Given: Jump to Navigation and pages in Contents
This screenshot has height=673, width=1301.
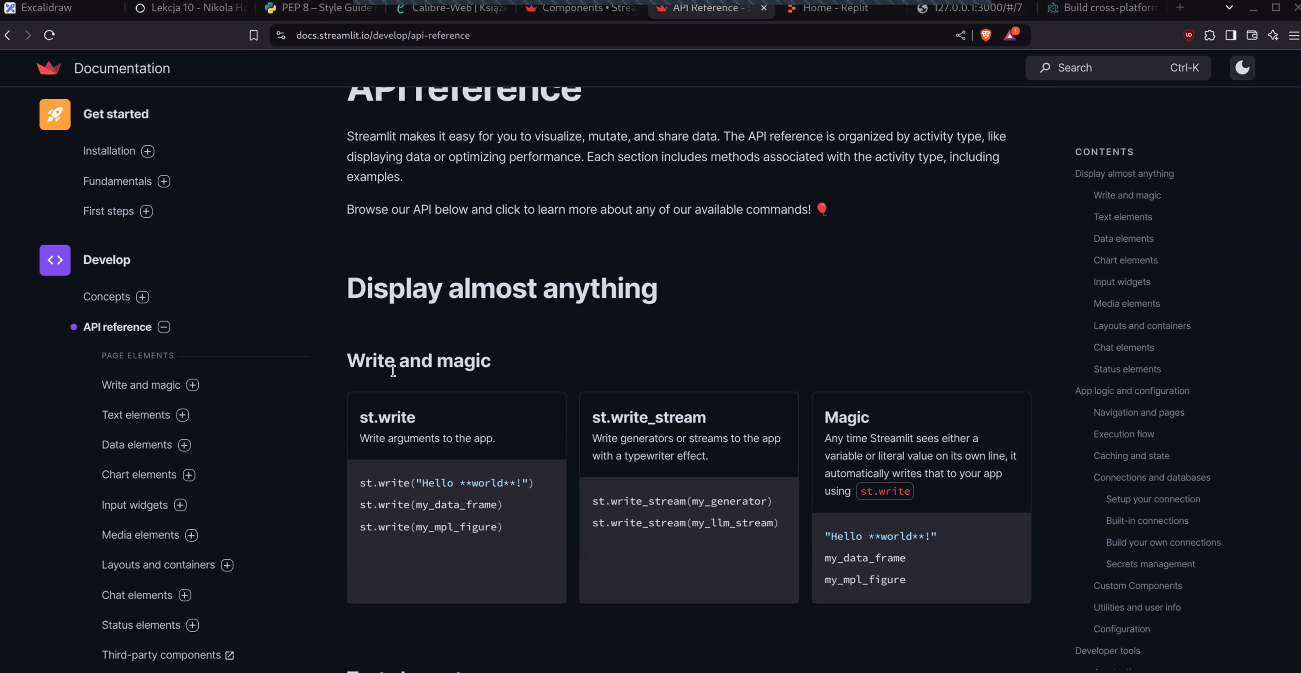Looking at the screenshot, I should pyautogui.click(x=1139, y=412).
